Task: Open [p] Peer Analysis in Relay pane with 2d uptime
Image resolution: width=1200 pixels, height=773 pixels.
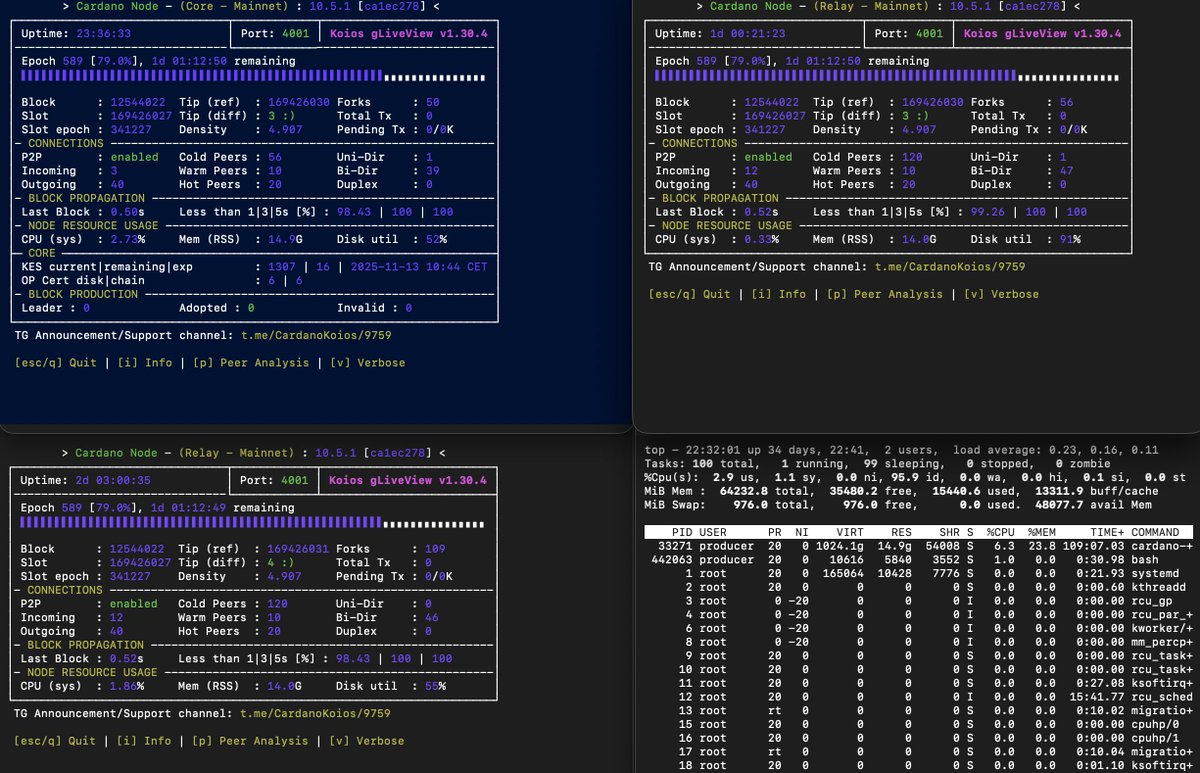Action: 252,741
